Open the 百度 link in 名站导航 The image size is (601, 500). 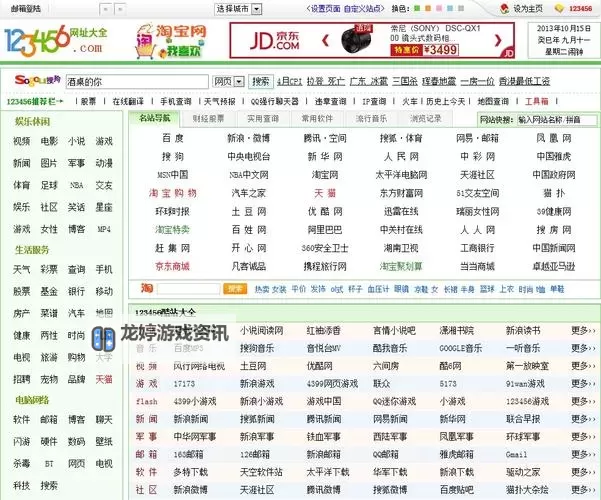pyautogui.click(x=172, y=137)
